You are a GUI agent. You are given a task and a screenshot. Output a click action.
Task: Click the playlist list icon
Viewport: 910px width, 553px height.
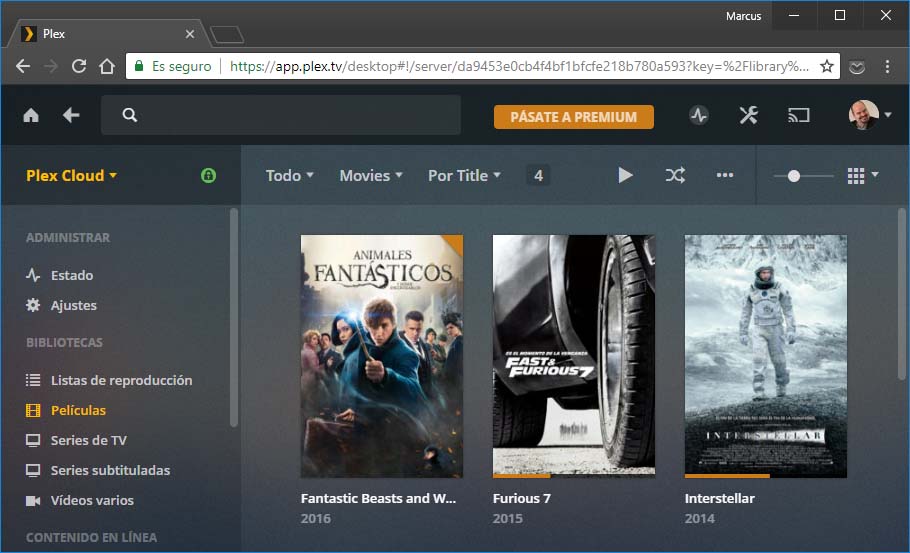[x=33, y=380]
